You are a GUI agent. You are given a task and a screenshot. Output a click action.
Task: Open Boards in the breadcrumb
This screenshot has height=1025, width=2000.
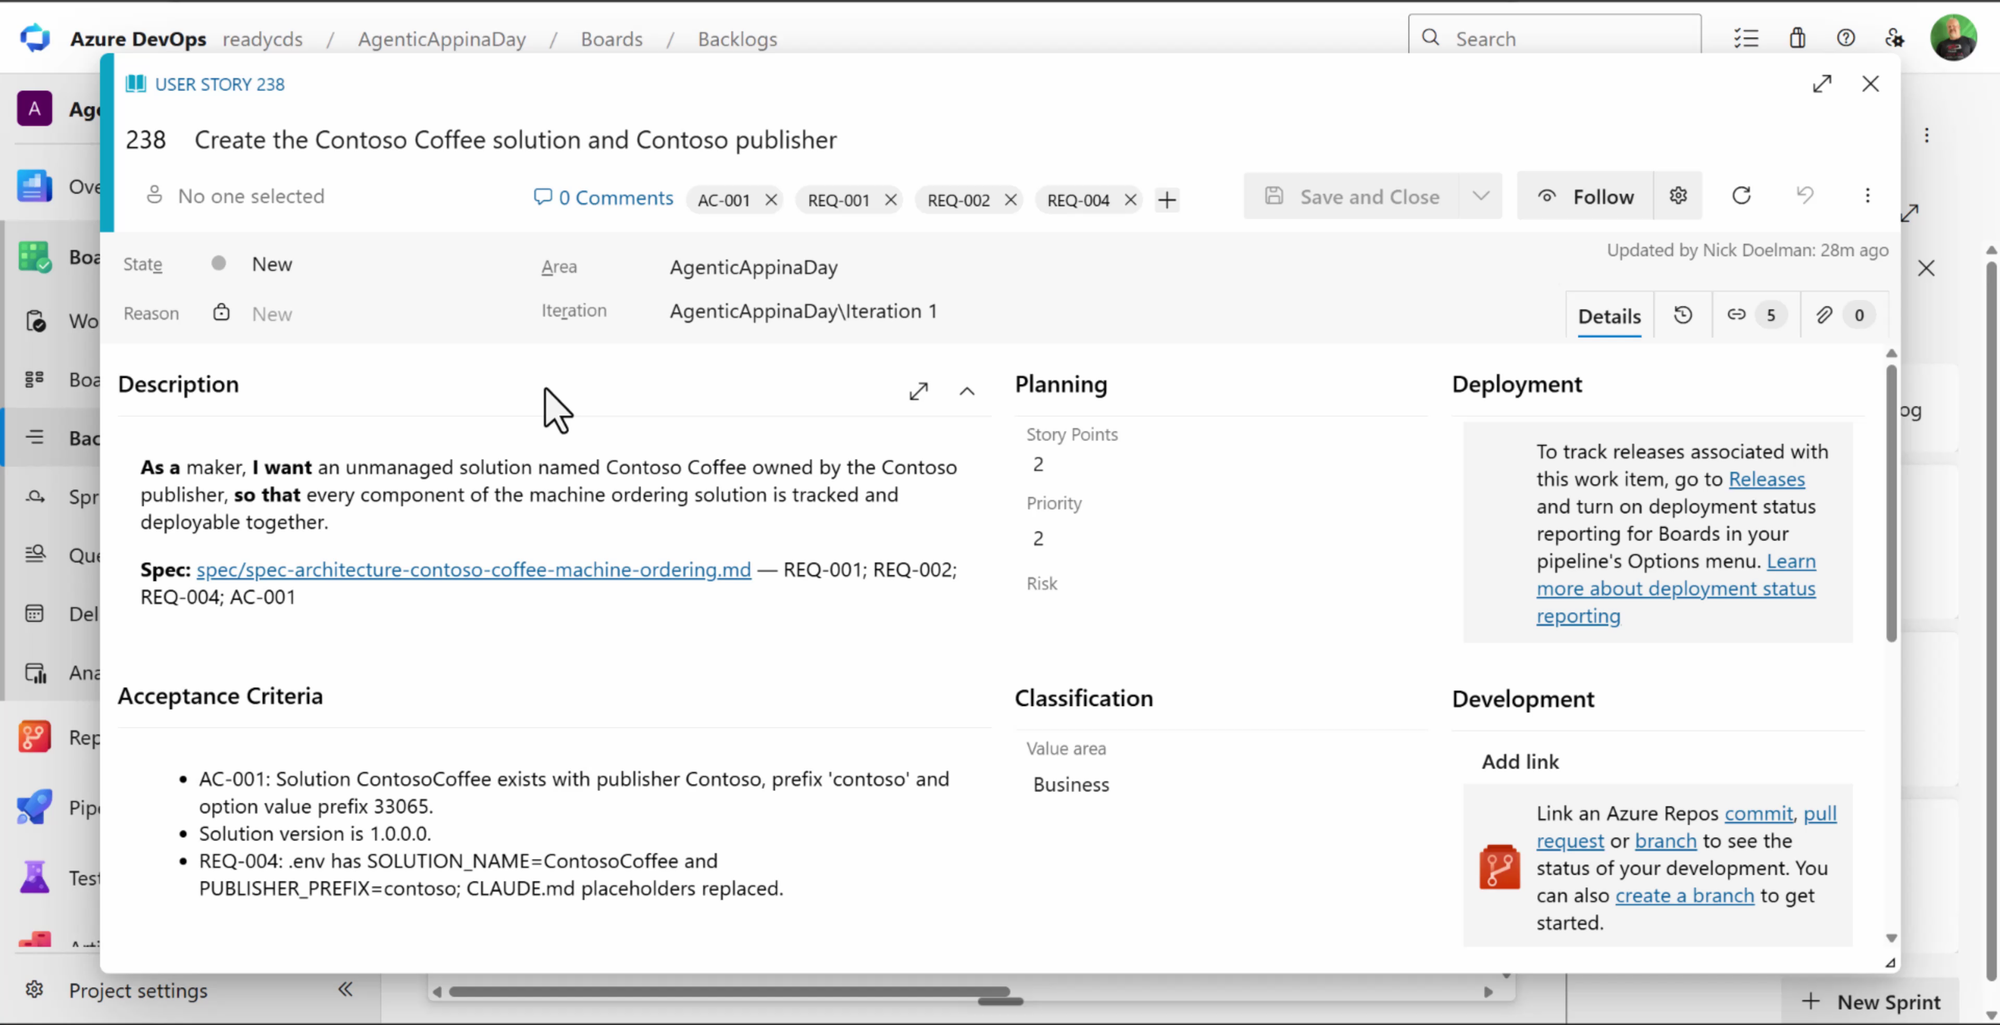pyautogui.click(x=611, y=39)
